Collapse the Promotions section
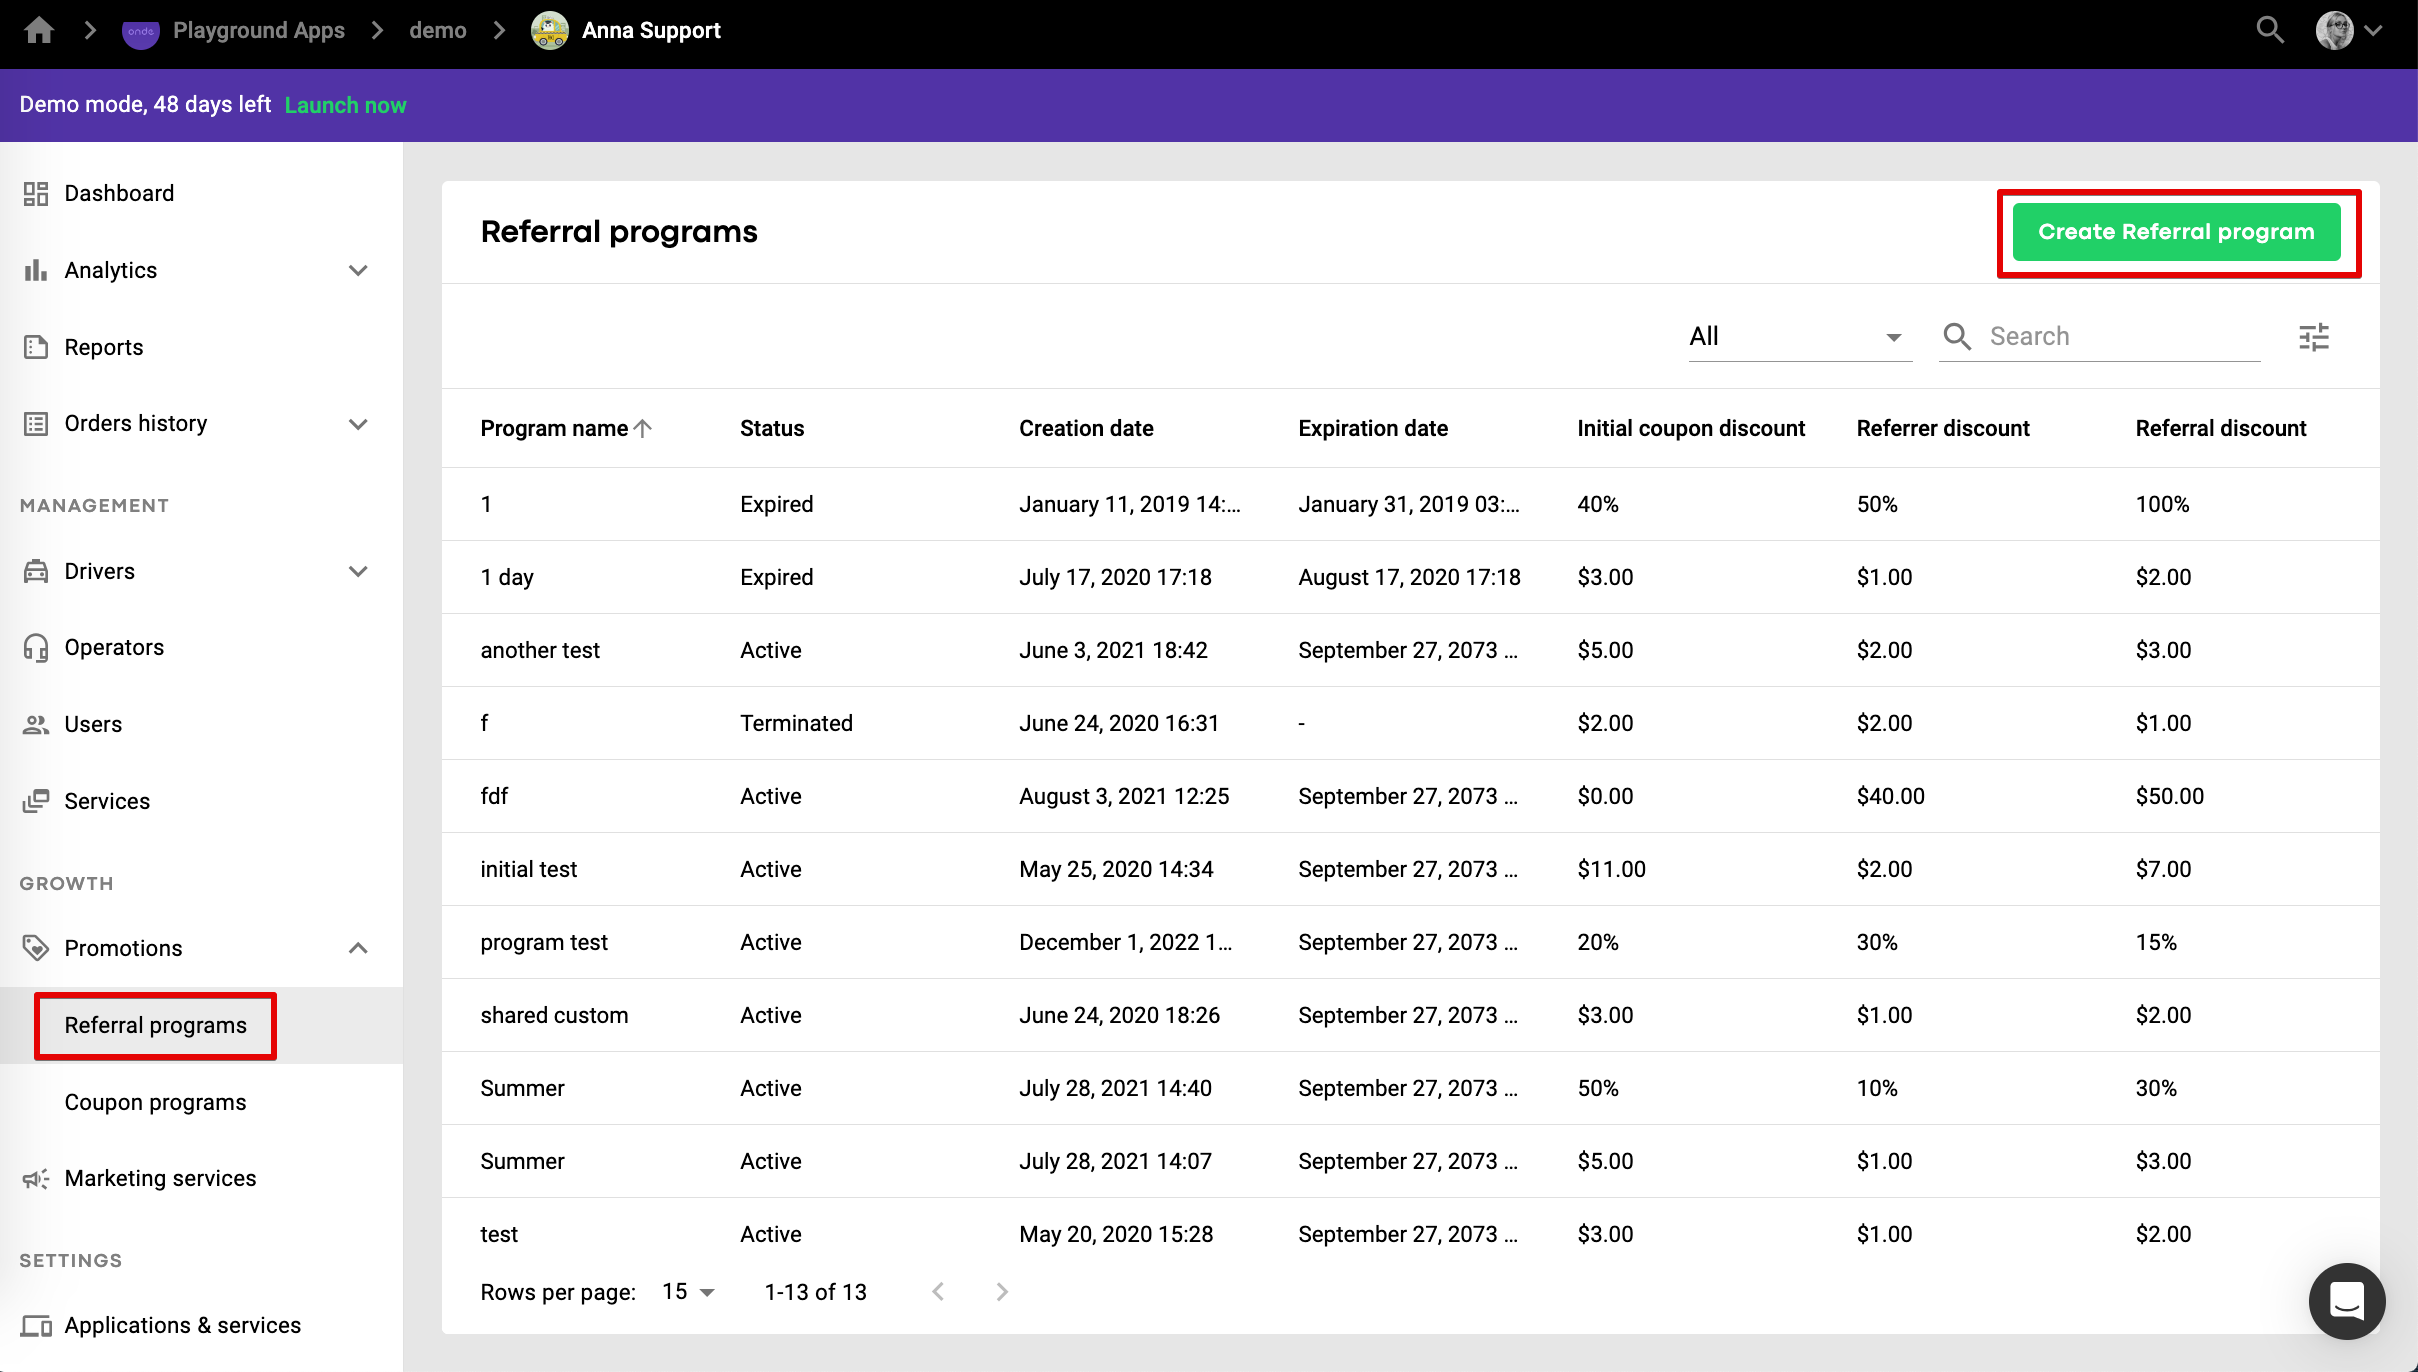Screen dimensions: 2418x1372 (x=358, y=948)
